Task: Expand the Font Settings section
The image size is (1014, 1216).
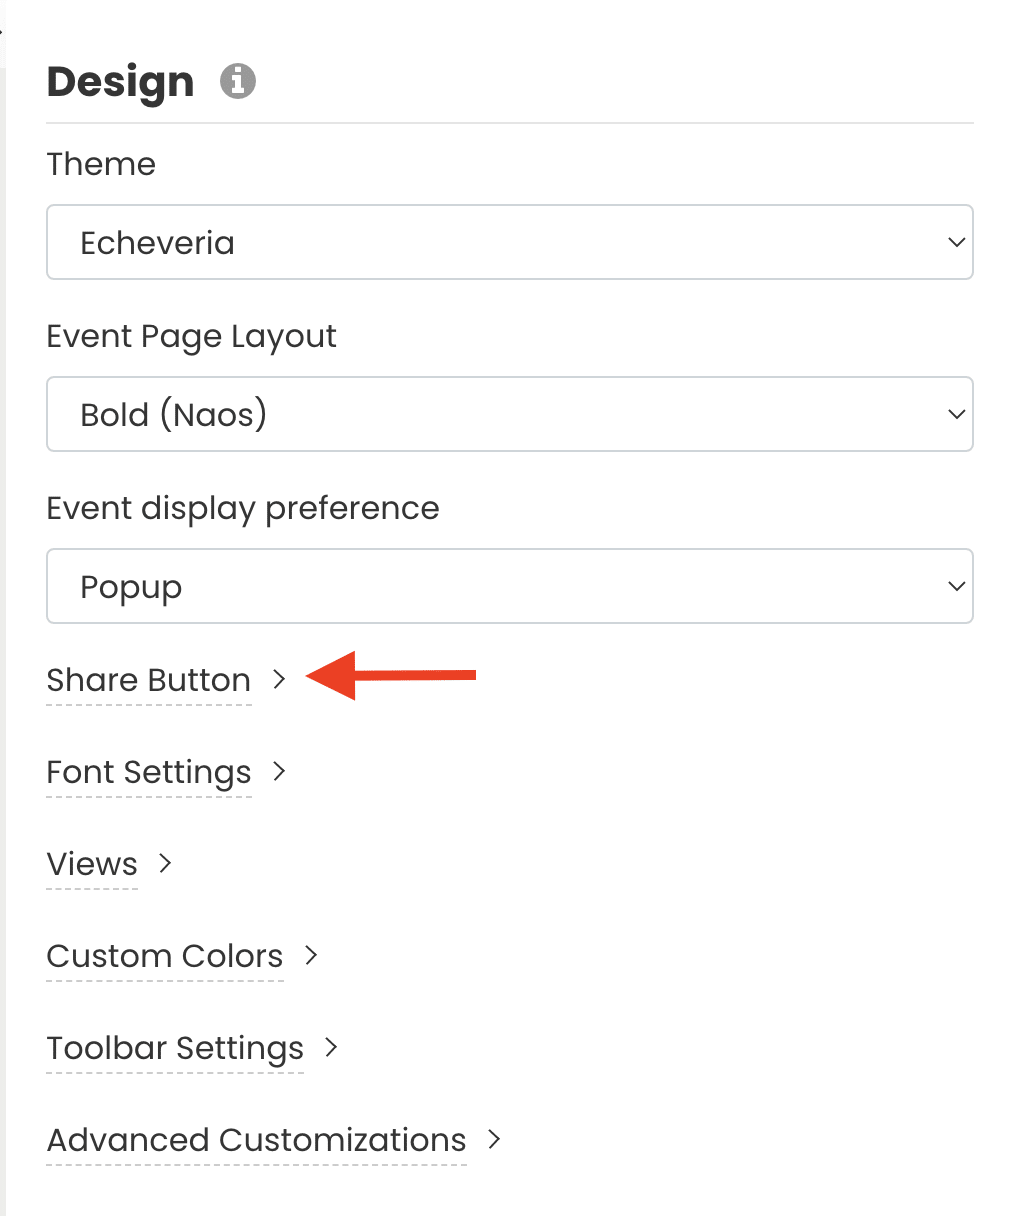Action: [x=148, y=772]
